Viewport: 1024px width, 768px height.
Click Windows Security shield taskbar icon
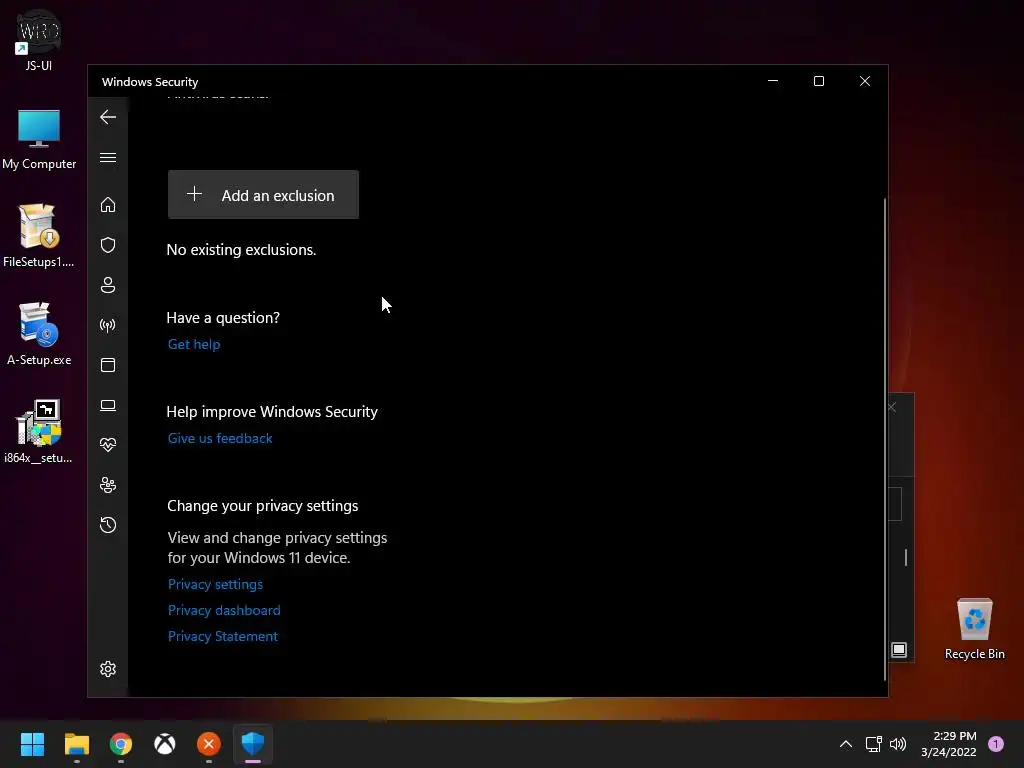point(253,744)
